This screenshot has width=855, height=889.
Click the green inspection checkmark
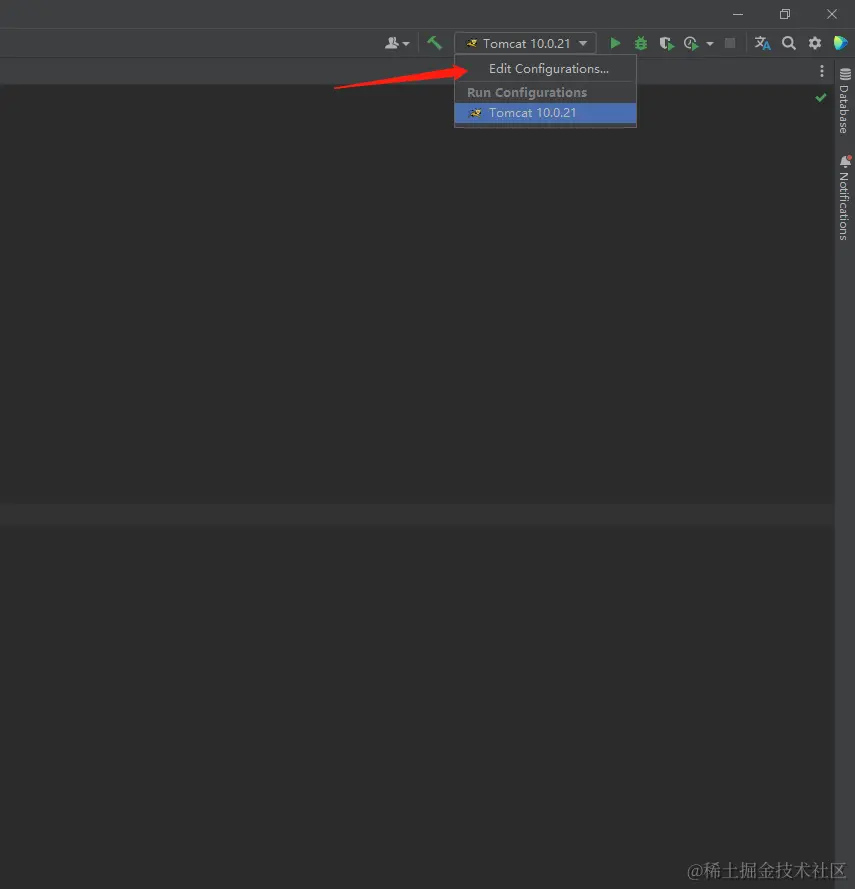click(x=820, y=98)
